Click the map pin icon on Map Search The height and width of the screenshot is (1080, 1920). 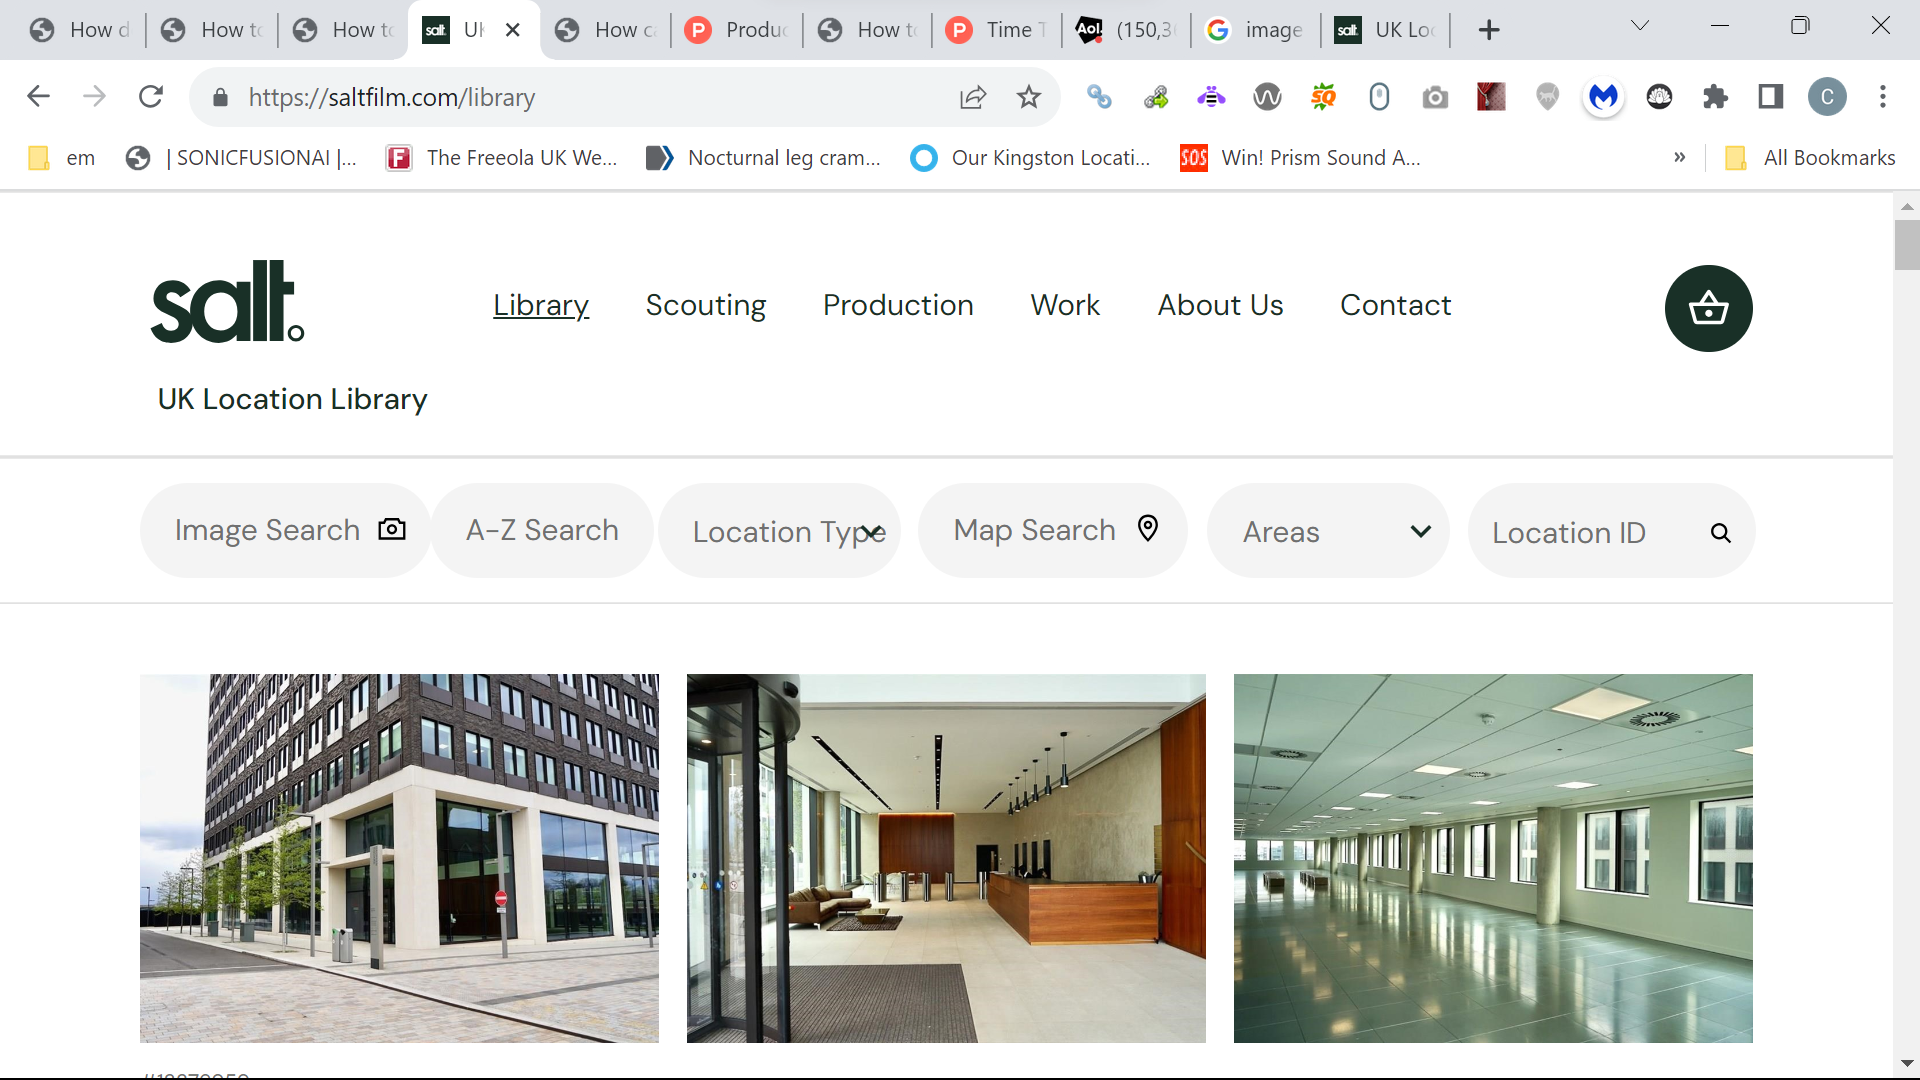1148,529
